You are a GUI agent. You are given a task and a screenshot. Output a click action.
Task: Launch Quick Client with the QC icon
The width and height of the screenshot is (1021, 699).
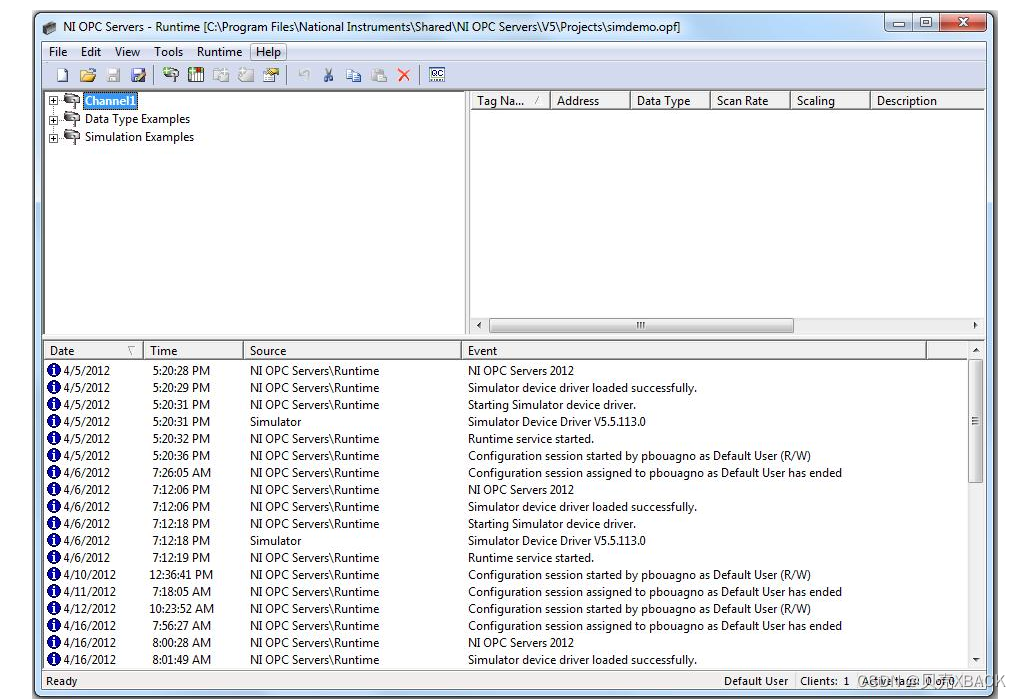click(437, 75)
